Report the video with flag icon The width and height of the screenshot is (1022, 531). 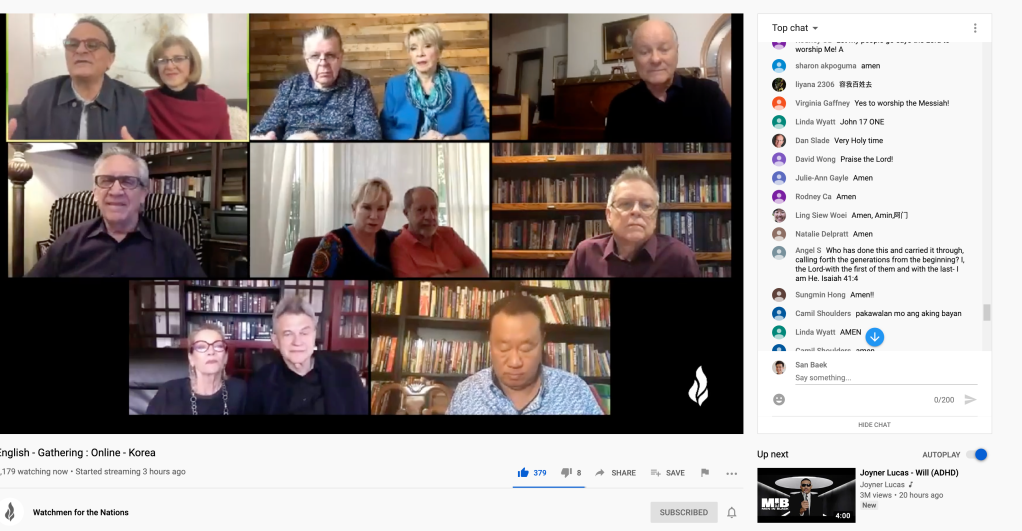click(x=705, y=472)
